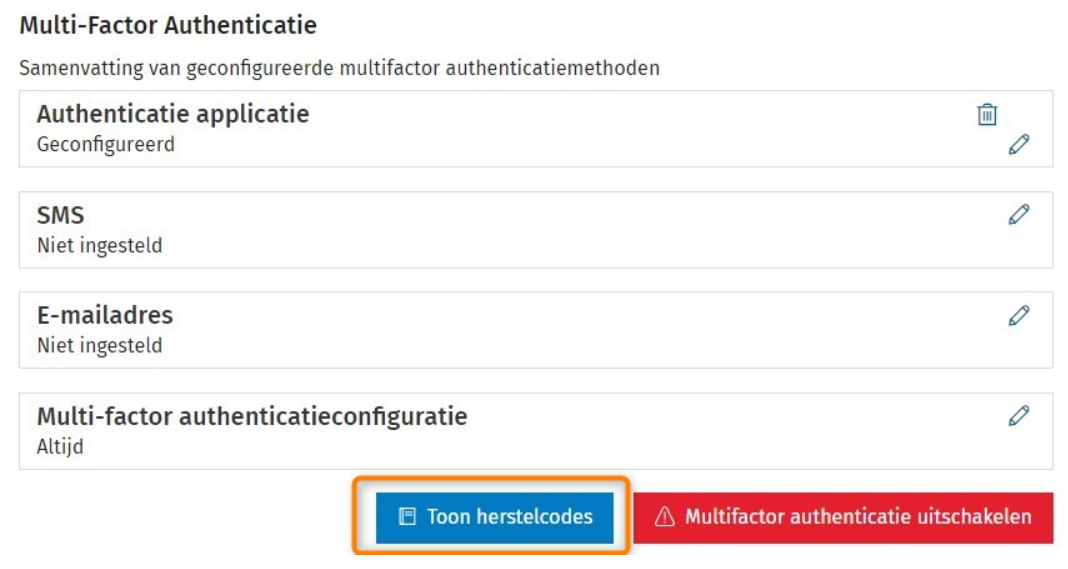
Task: Click the Altijd configuration value
Action: (60, 447)
